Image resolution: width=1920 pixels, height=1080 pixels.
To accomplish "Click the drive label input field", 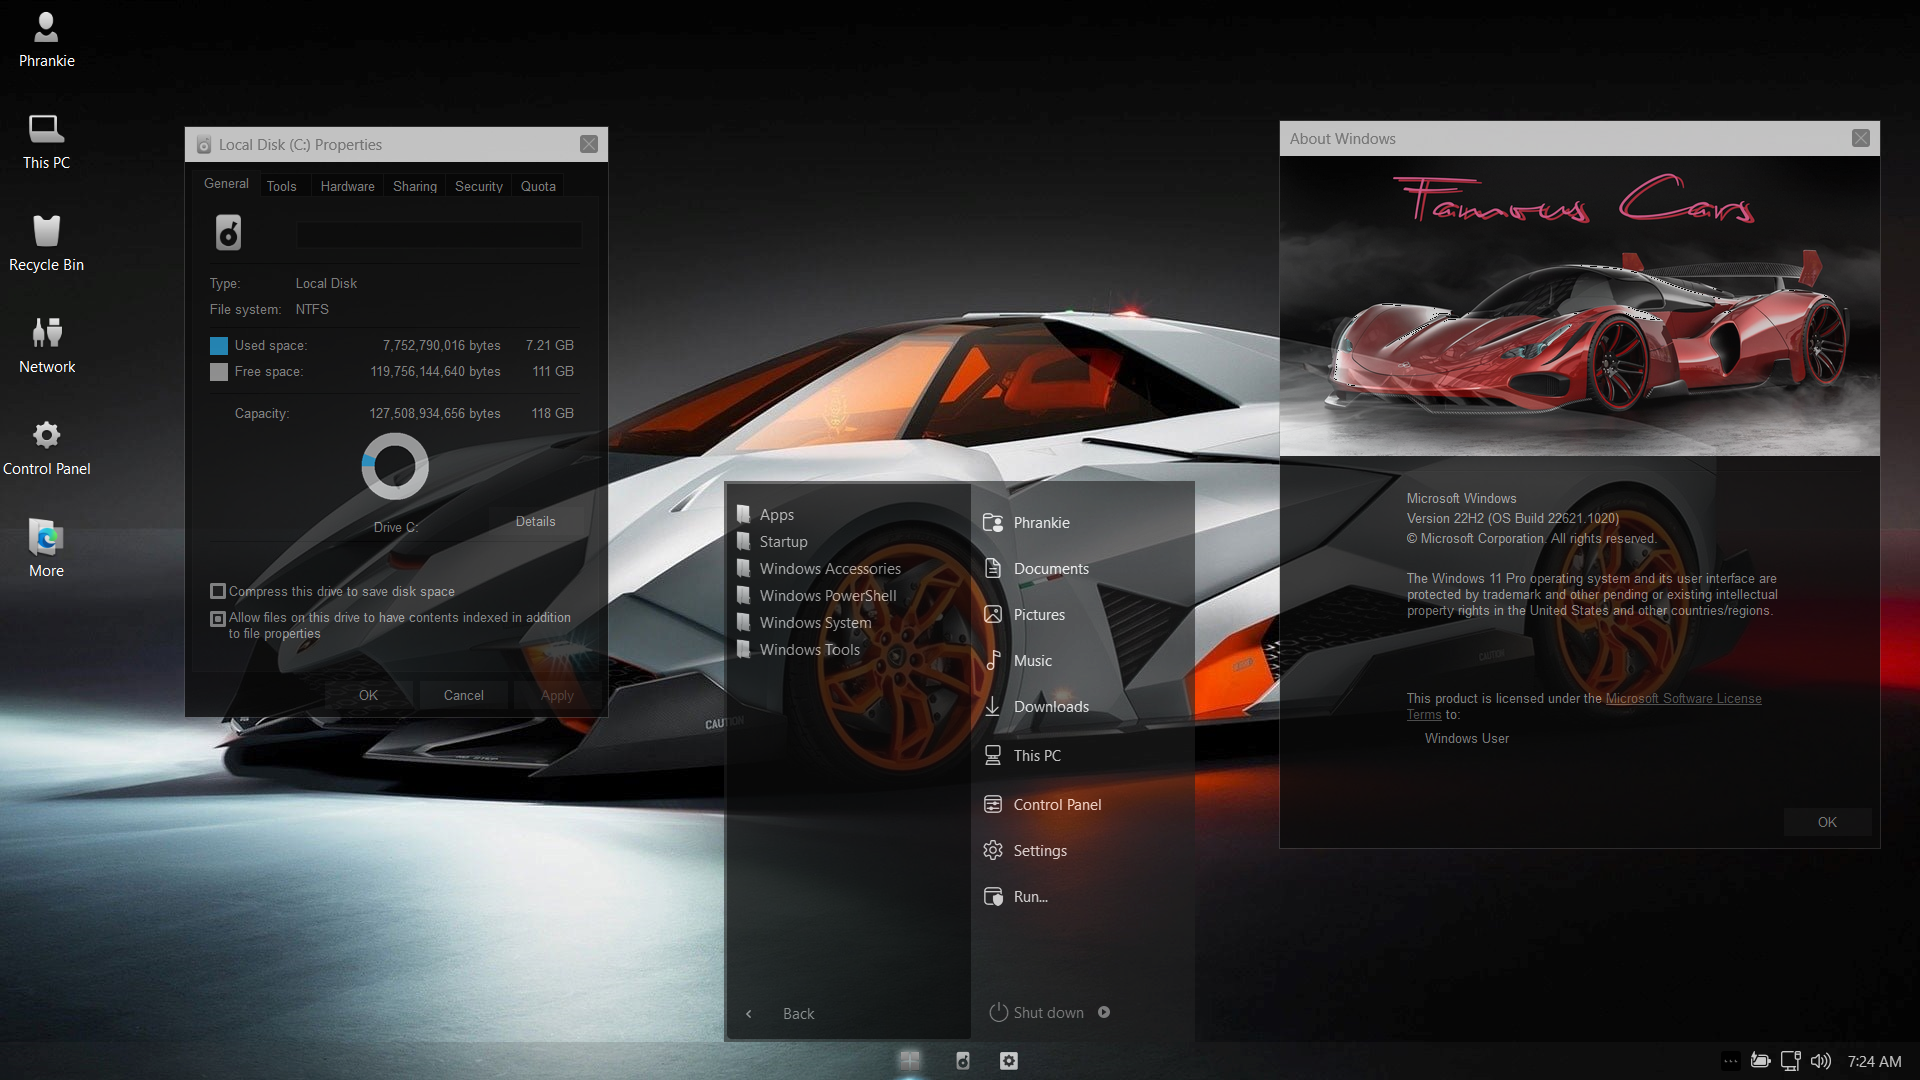I will (x=438, y=236).
